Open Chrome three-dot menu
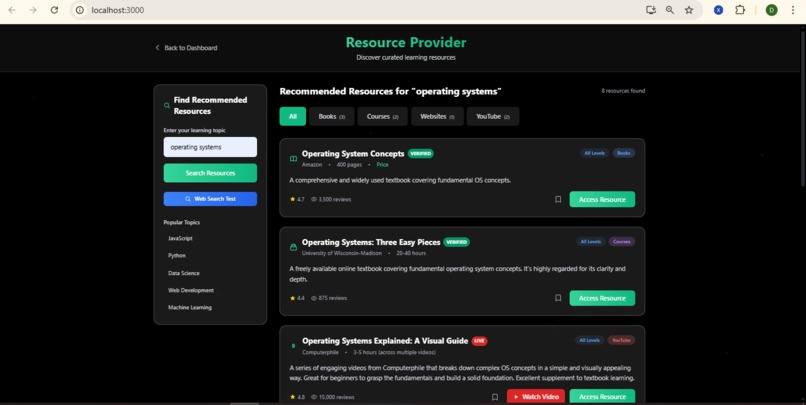806x405 pixels. click(x=793, y=10)
